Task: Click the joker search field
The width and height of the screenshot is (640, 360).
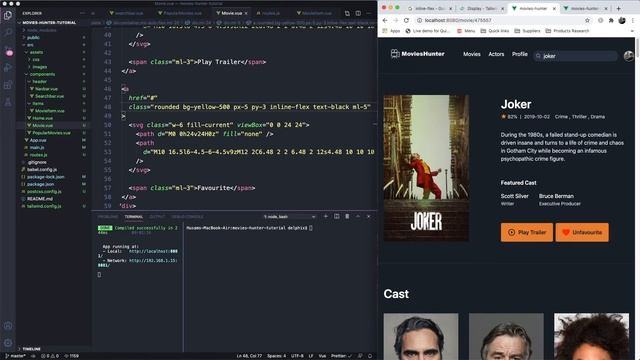Action: click(575, 56)
